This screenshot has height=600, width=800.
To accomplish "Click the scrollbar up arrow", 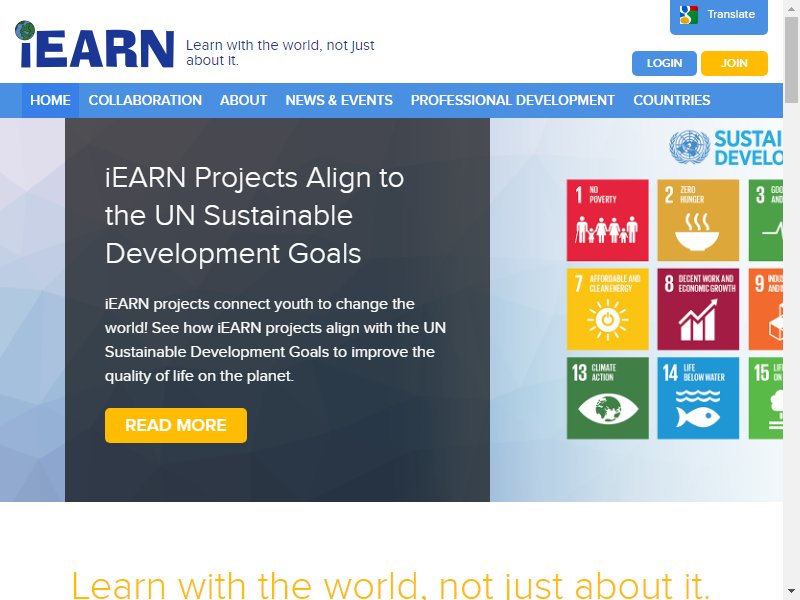I will (792, 7).
